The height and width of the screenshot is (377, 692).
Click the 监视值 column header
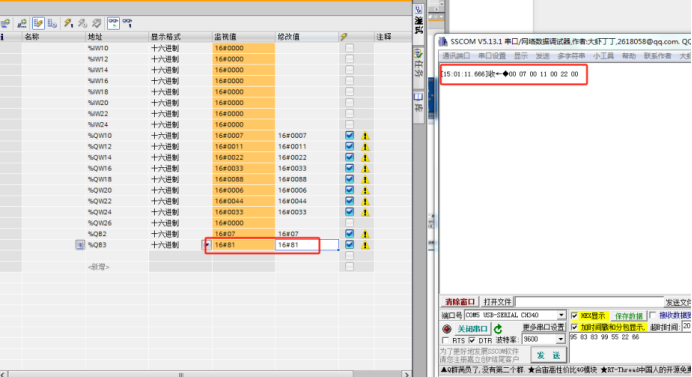click(x=244, y=37)
